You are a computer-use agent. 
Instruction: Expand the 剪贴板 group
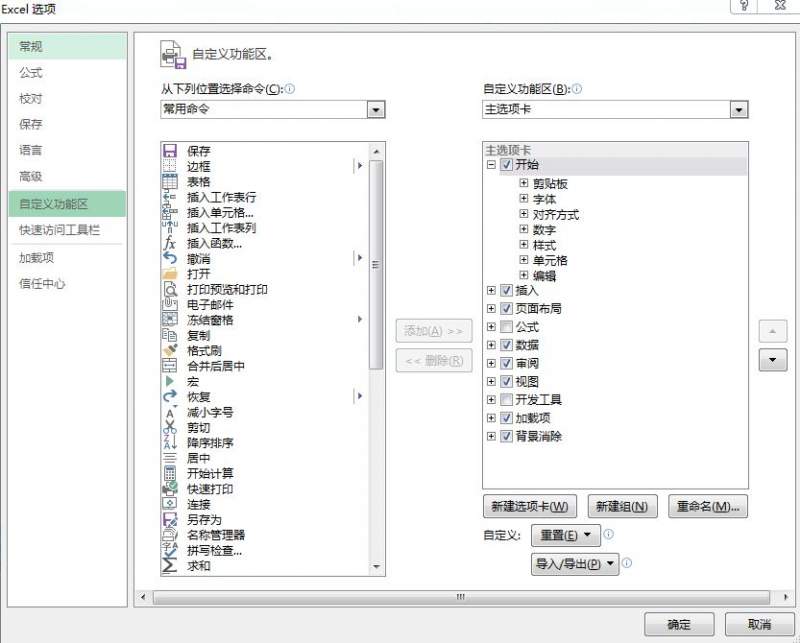point(523,183)
